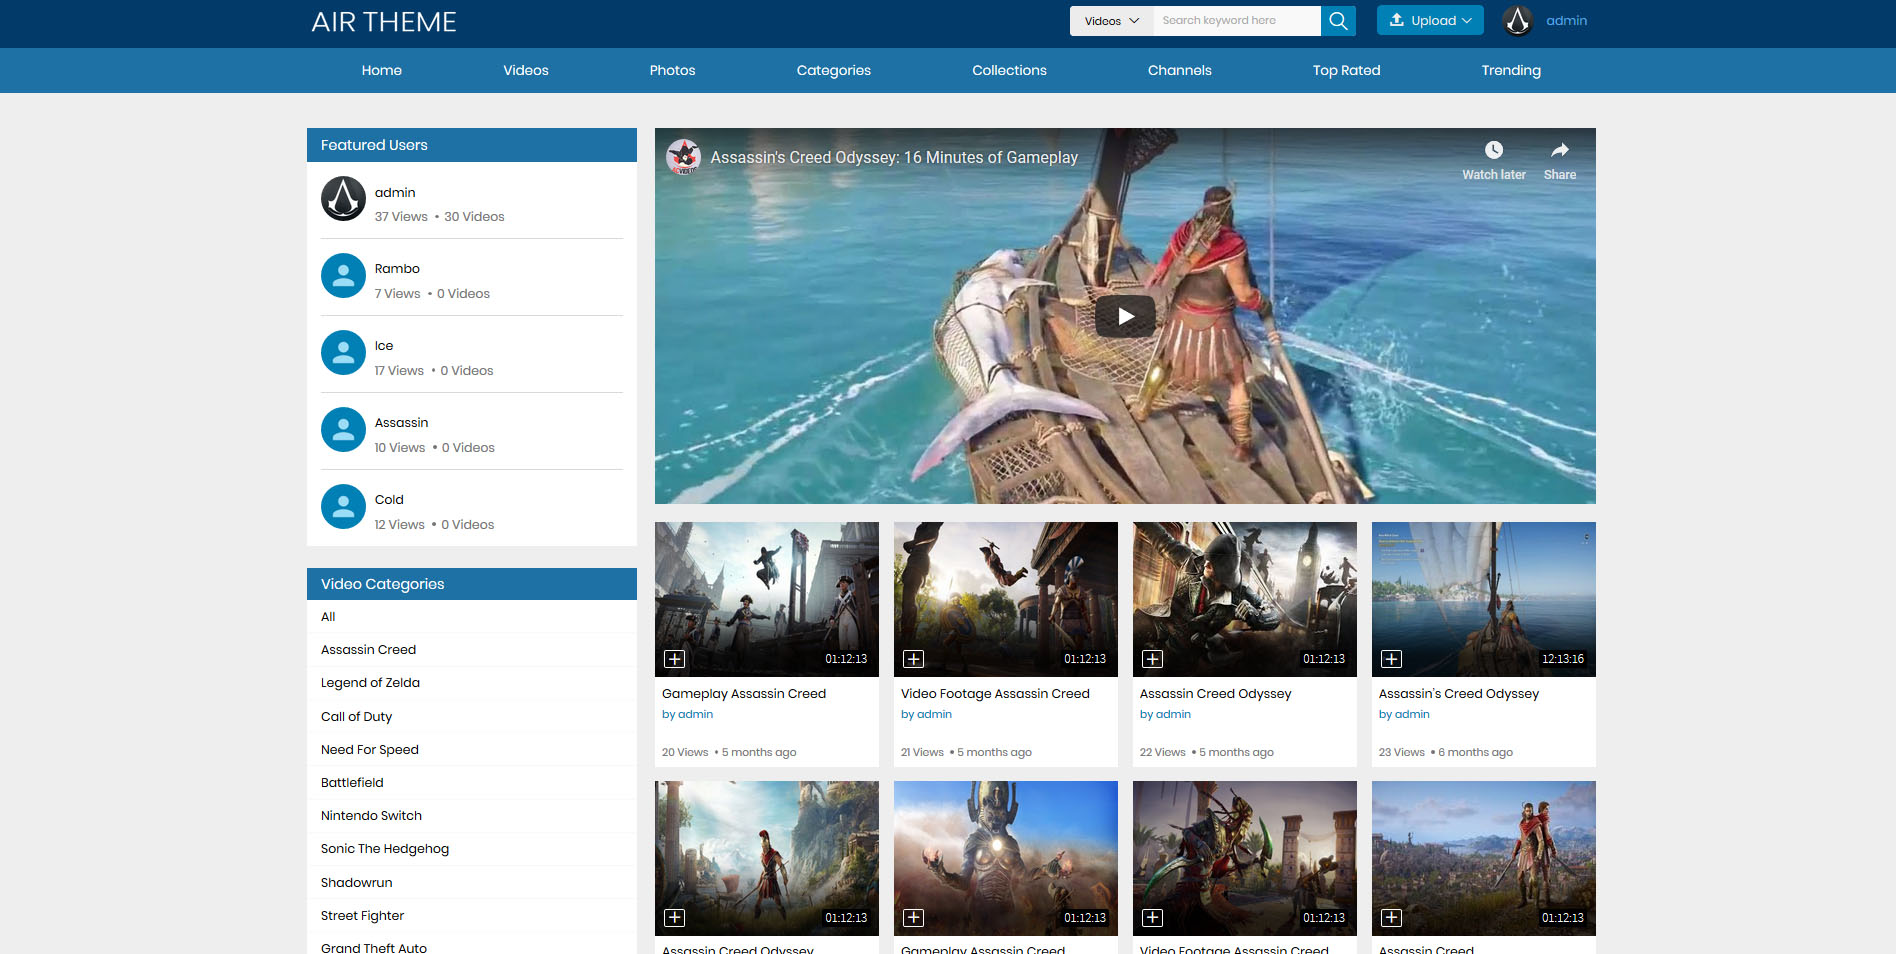Open the Channels navigation item
This screenshot has width=1896, height=954.
click(x=1180, y=70)
